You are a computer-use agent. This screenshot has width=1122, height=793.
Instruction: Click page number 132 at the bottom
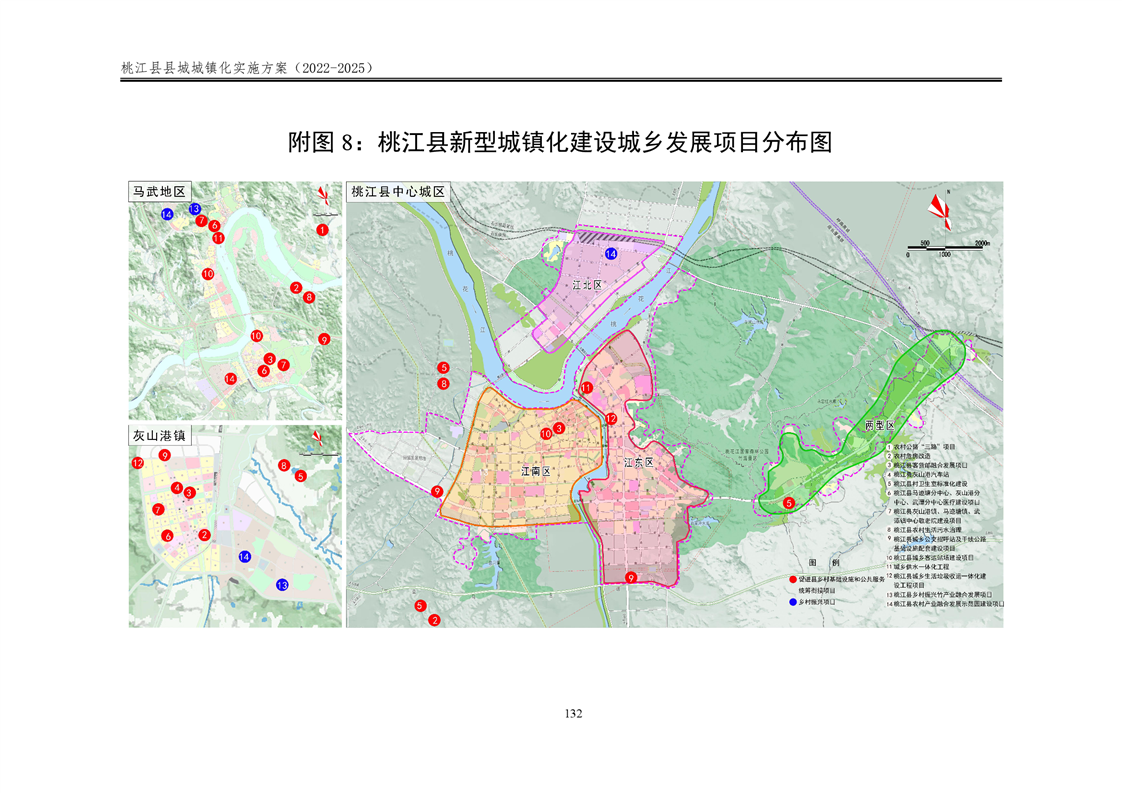pos(573,714)
